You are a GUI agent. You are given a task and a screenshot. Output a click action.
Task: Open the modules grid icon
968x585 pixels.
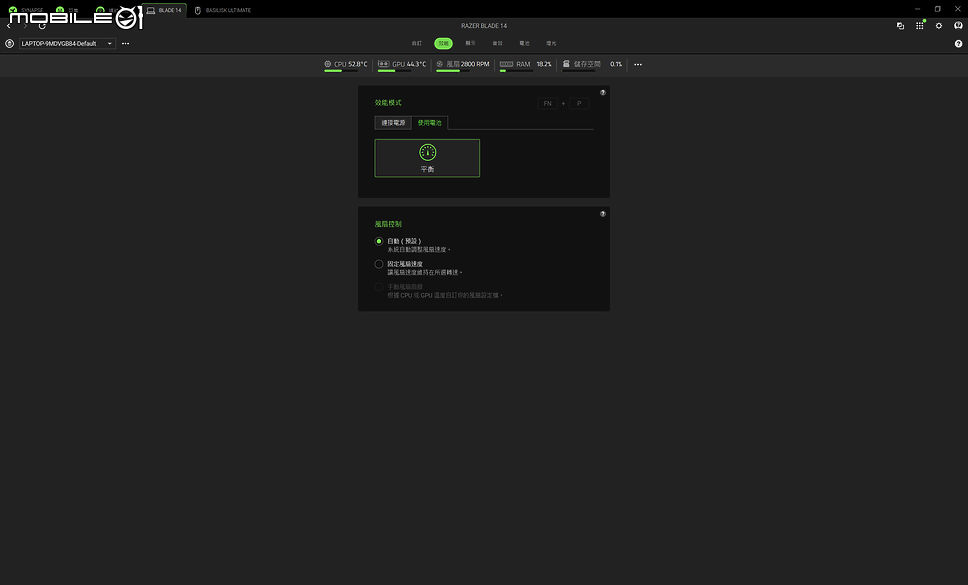point(919,26)
